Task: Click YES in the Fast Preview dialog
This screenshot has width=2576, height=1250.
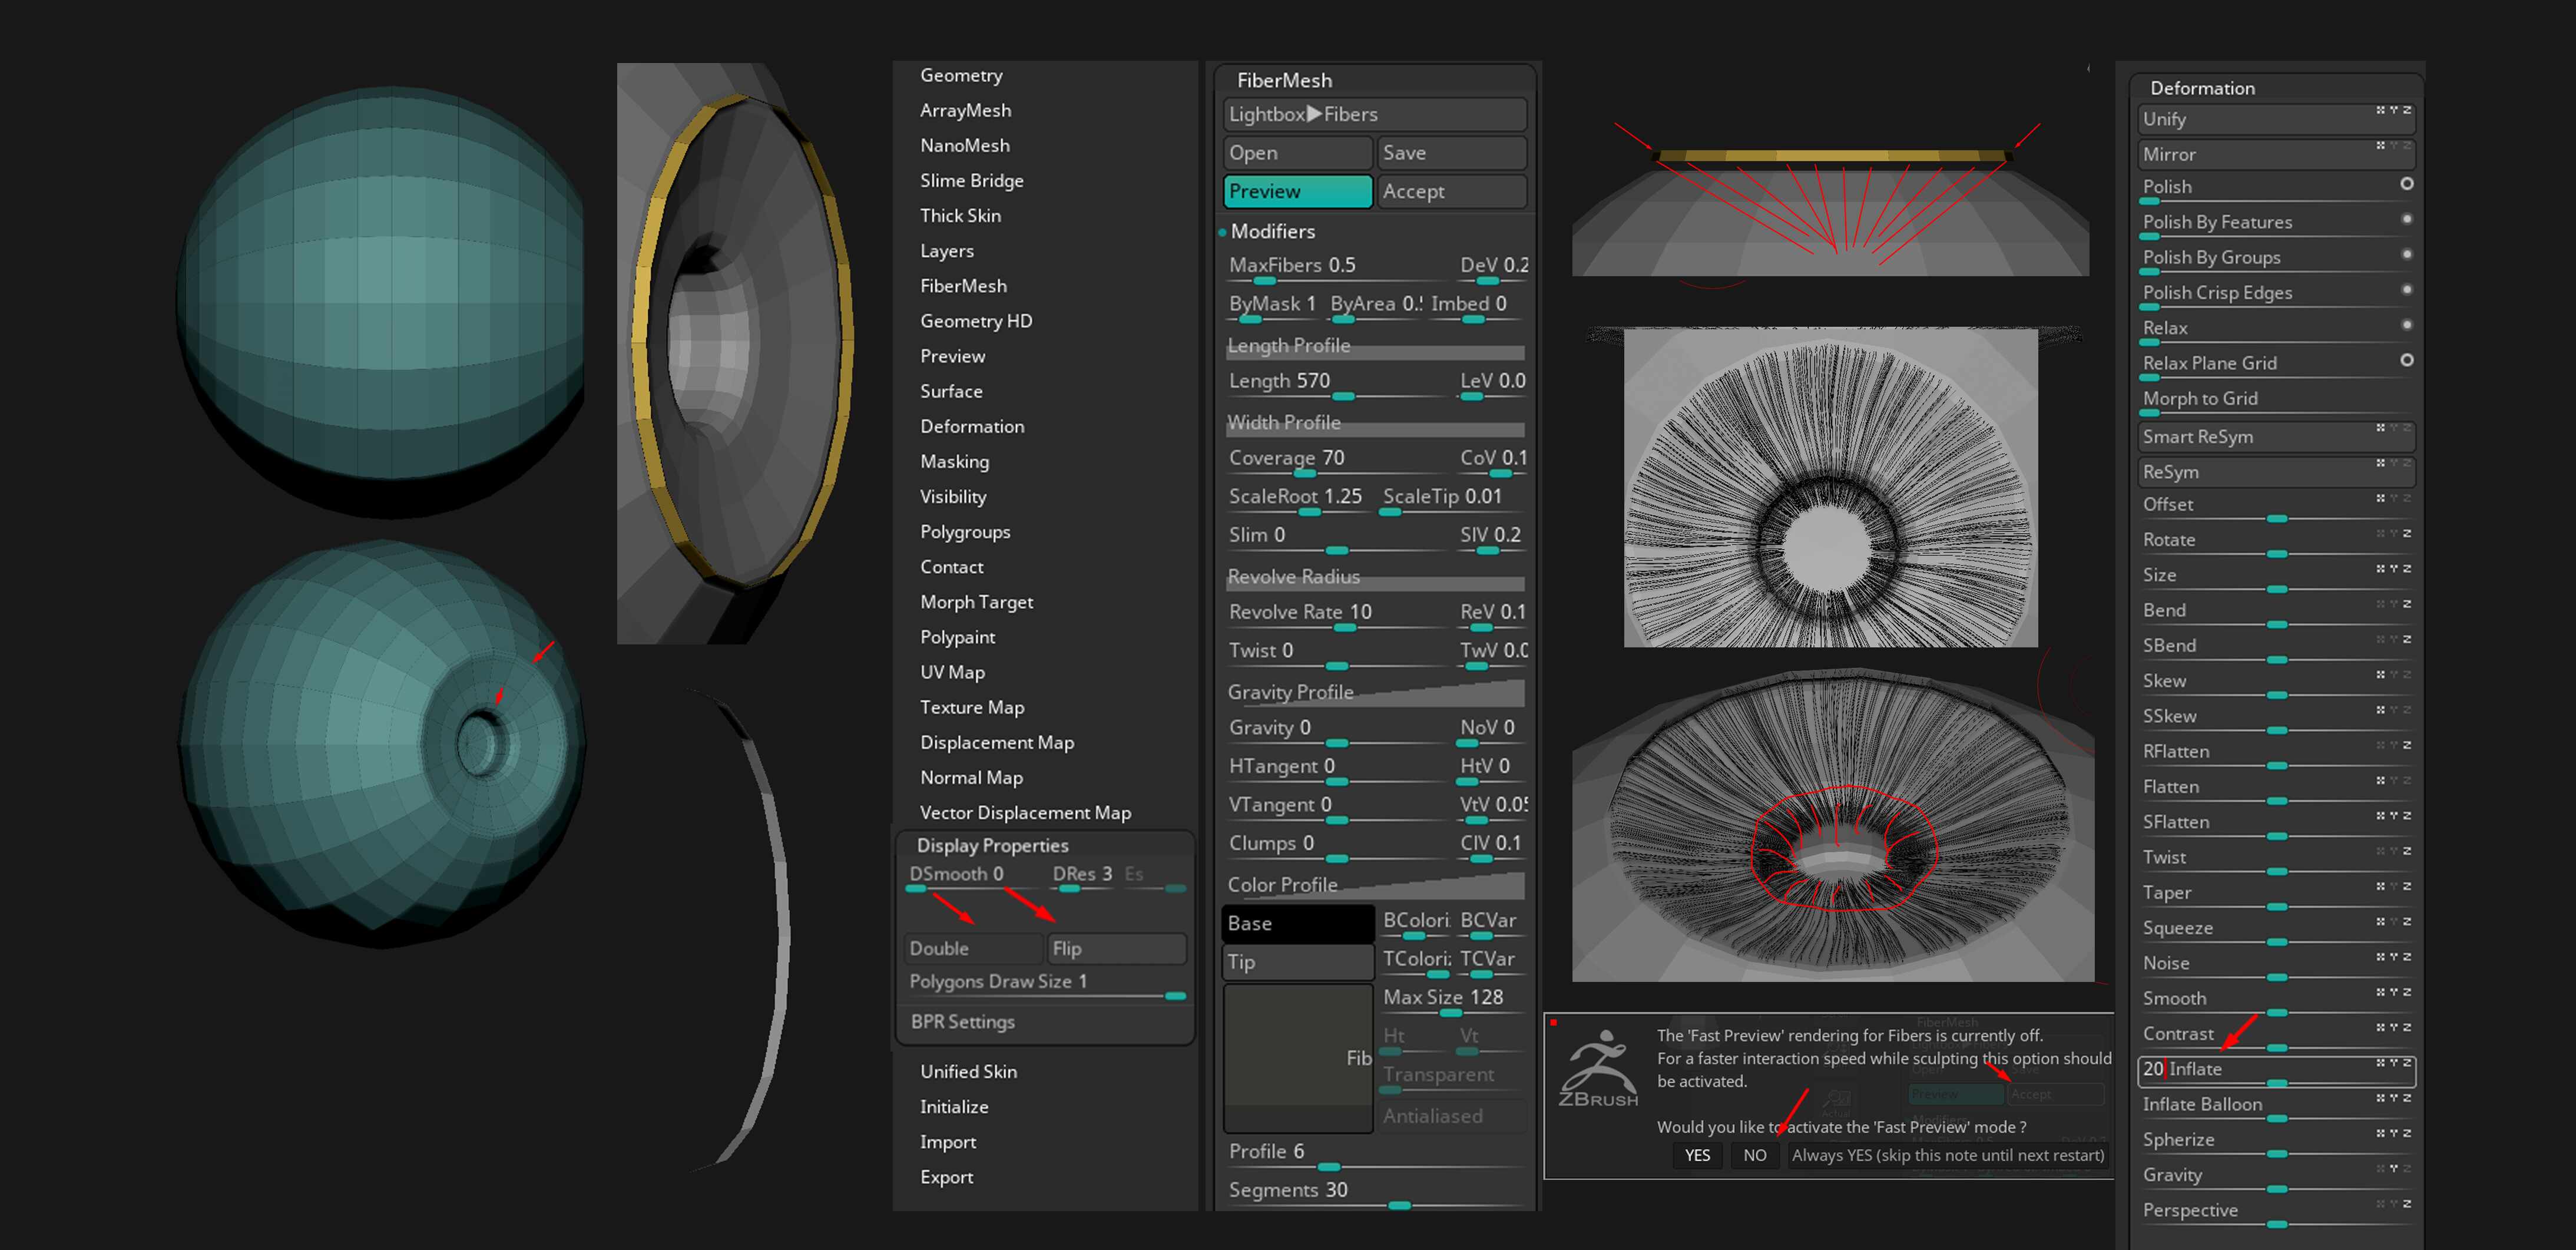Action: coord(1697,1155)
